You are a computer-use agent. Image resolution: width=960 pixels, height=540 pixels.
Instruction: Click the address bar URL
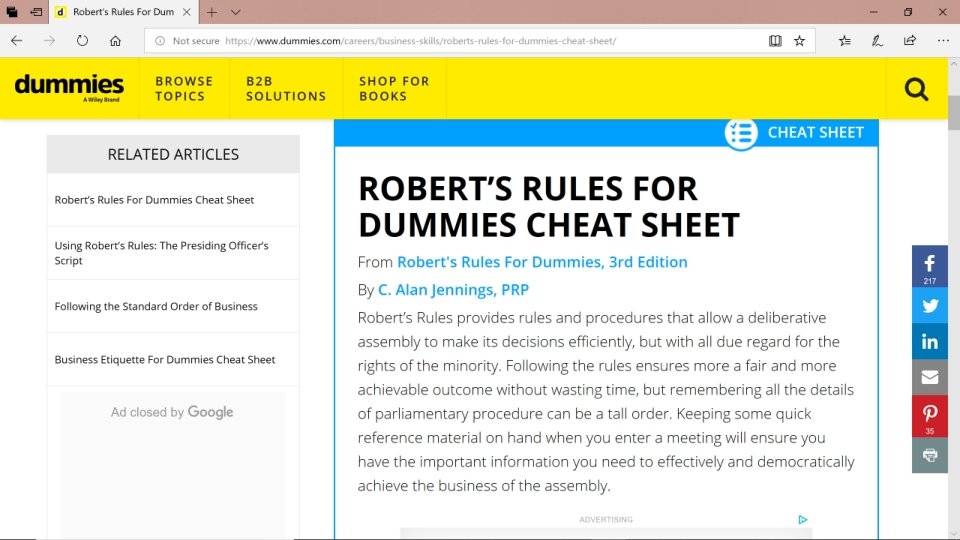point(421,41)
